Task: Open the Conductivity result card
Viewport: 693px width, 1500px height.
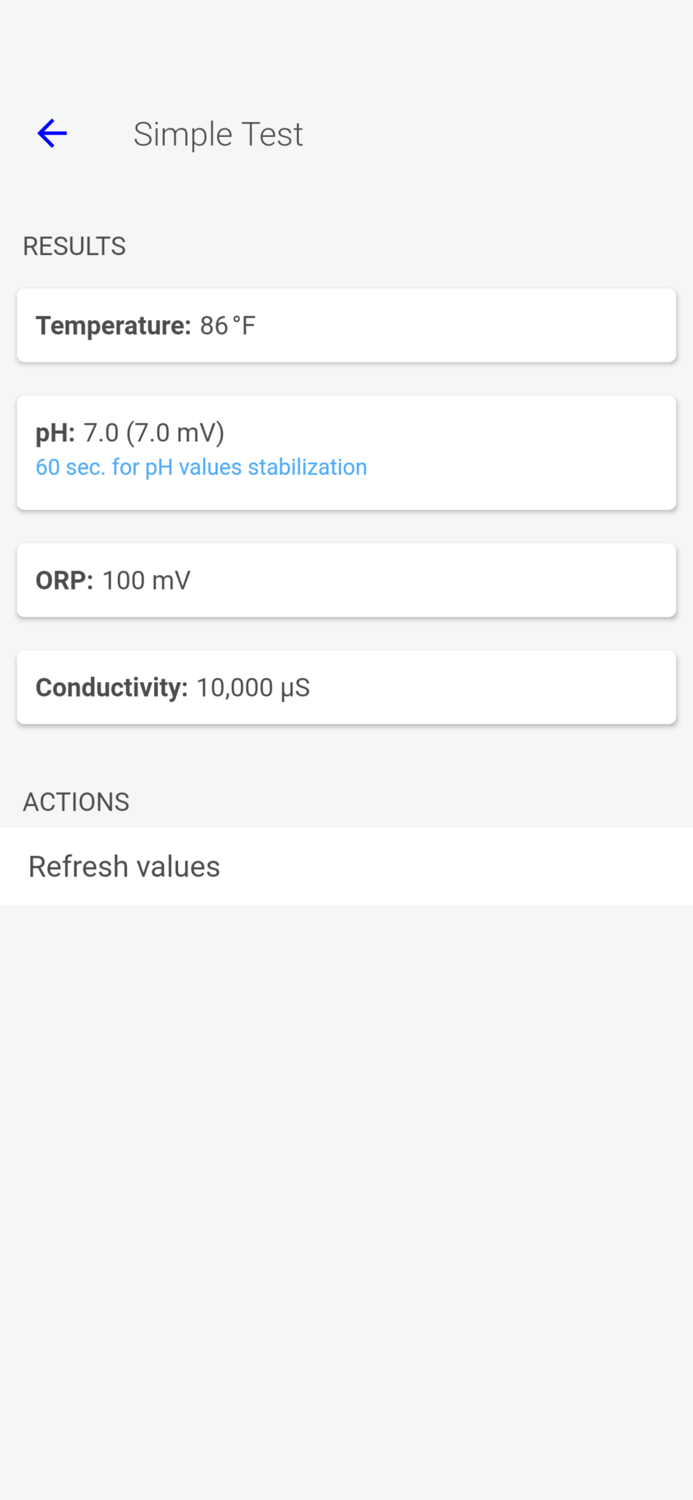Action: [346, 686]
